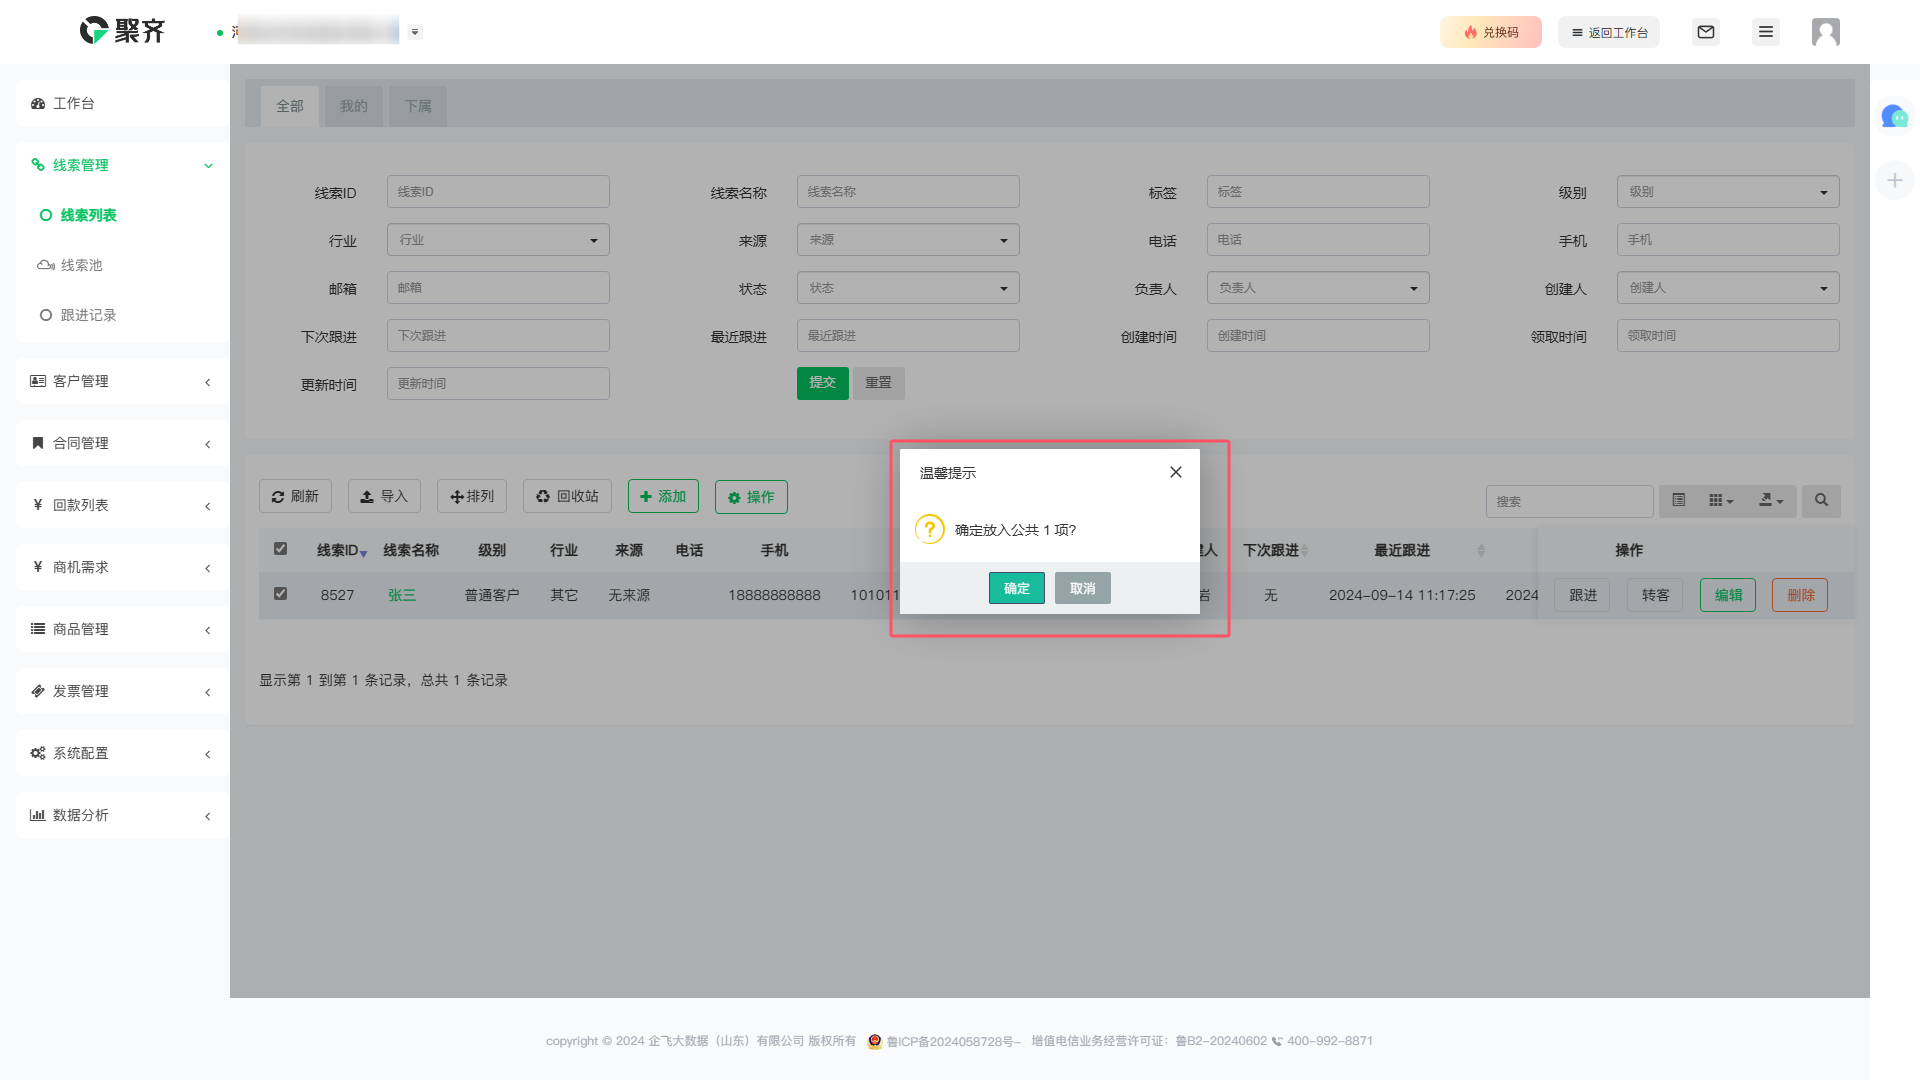Collapse the 线索管理 sidebar menu
Image resolution: width=1920 pixels, height=1080 pixels.
[x=122, y=165]
